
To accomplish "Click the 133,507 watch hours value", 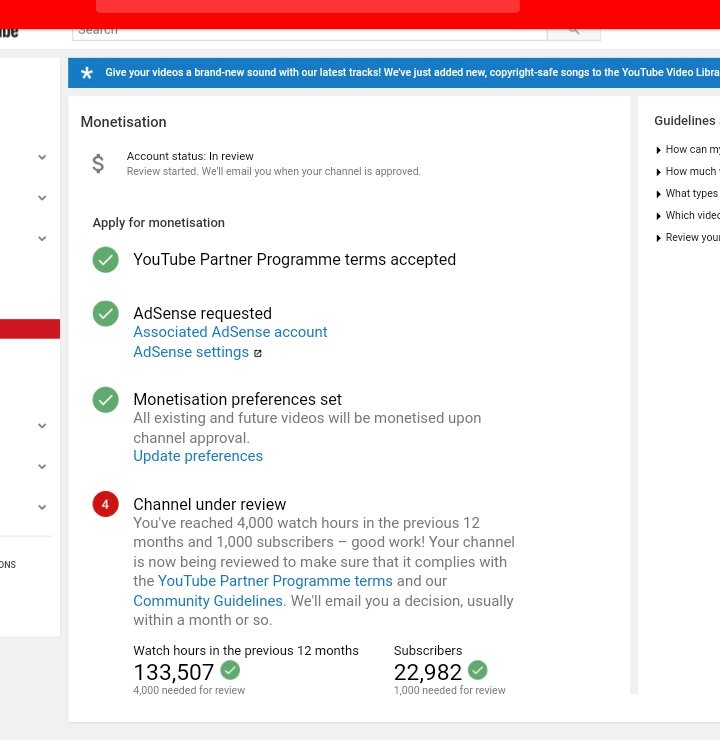I will point(174,672).
